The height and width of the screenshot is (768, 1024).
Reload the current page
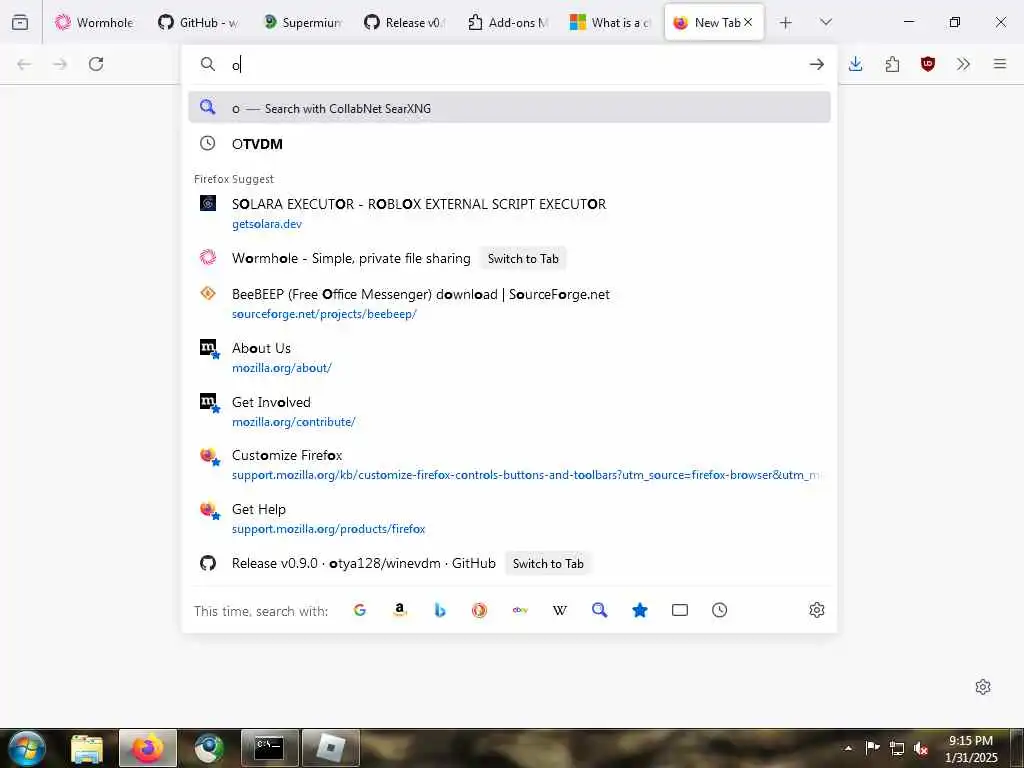click(96, 64)
